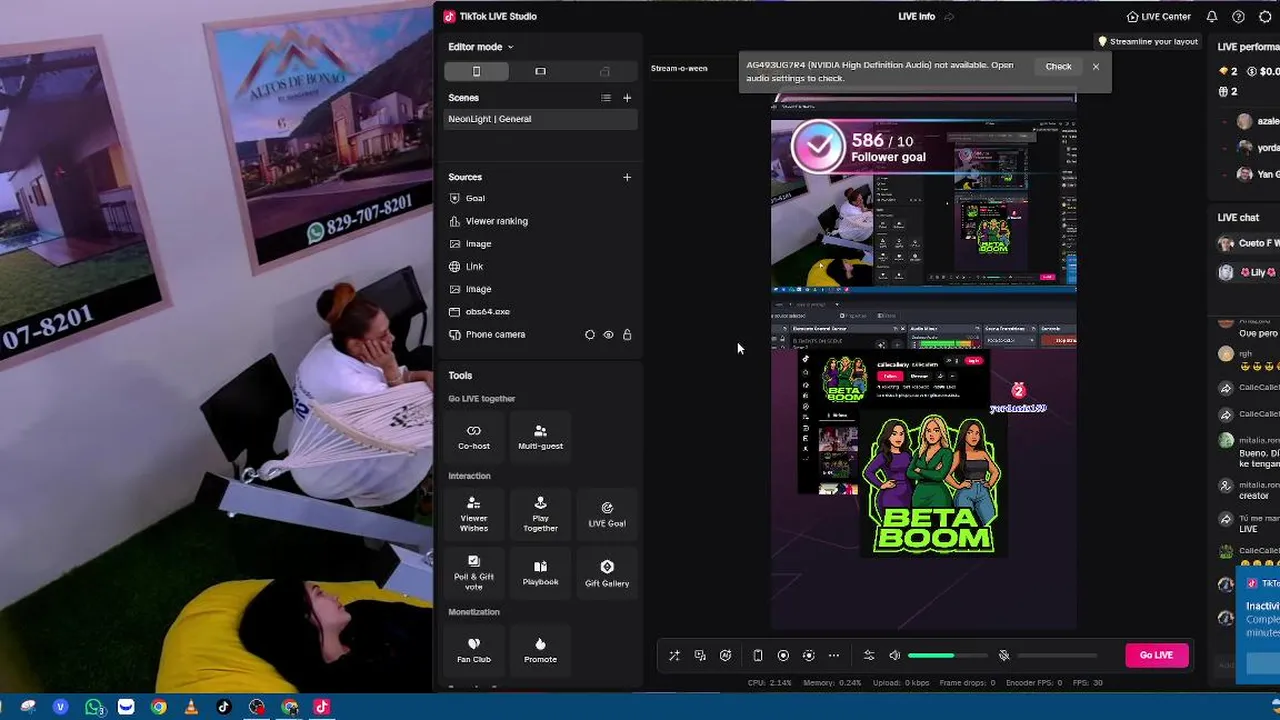
Task: Open the Co-host tool
Action: point(474,437)
